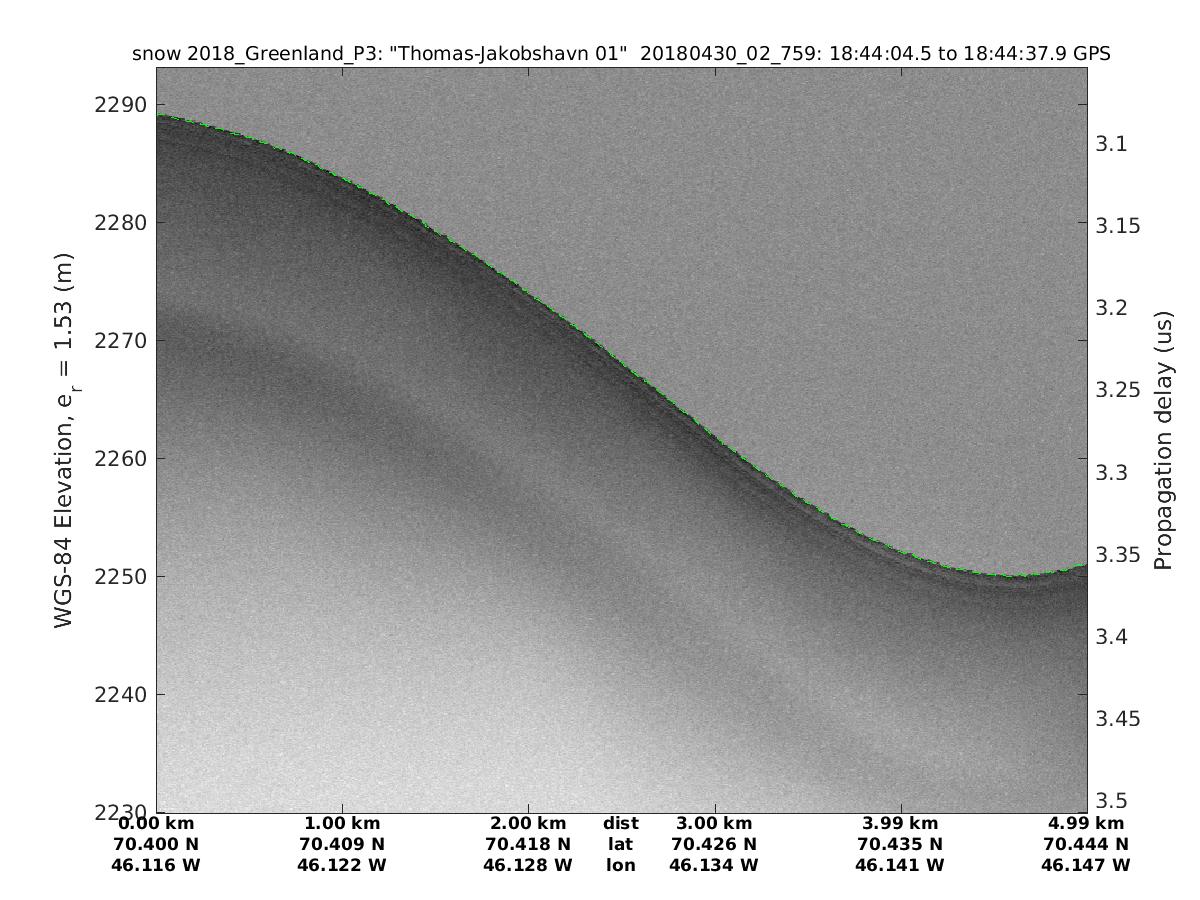Click the green dashed surface line's lowest point
This screenshot has height=900, width=1200.
point(1010,576)
